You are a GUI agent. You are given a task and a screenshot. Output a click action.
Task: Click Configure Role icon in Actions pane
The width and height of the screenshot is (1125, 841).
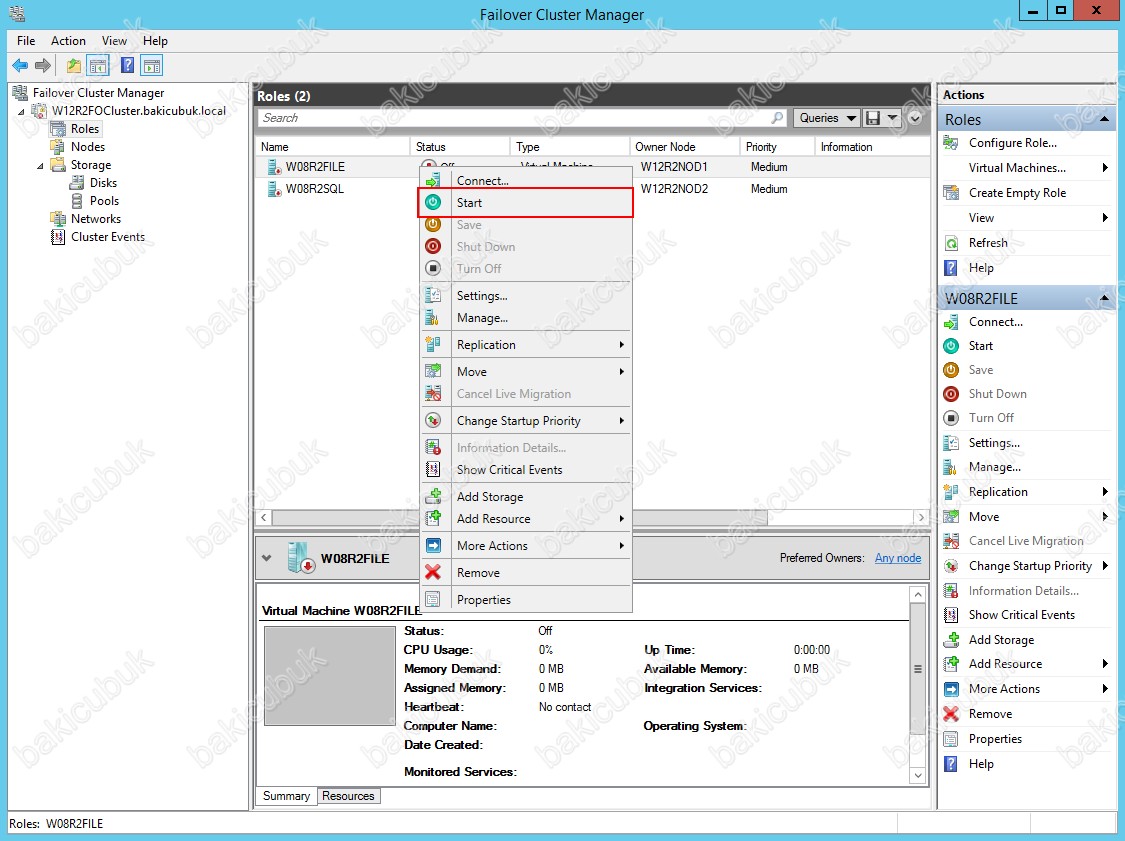coord(951,143)
